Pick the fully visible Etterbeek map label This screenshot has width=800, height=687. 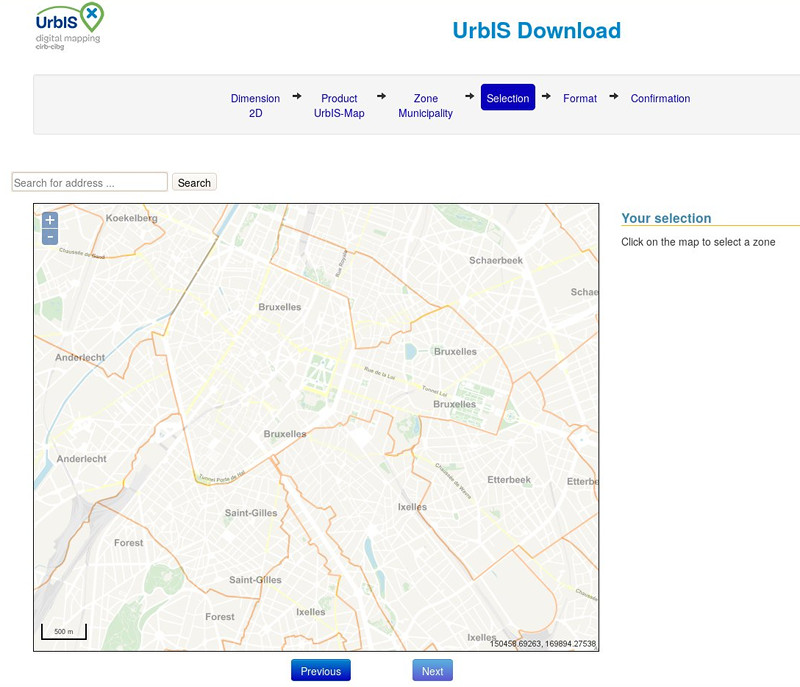point(509,480)
